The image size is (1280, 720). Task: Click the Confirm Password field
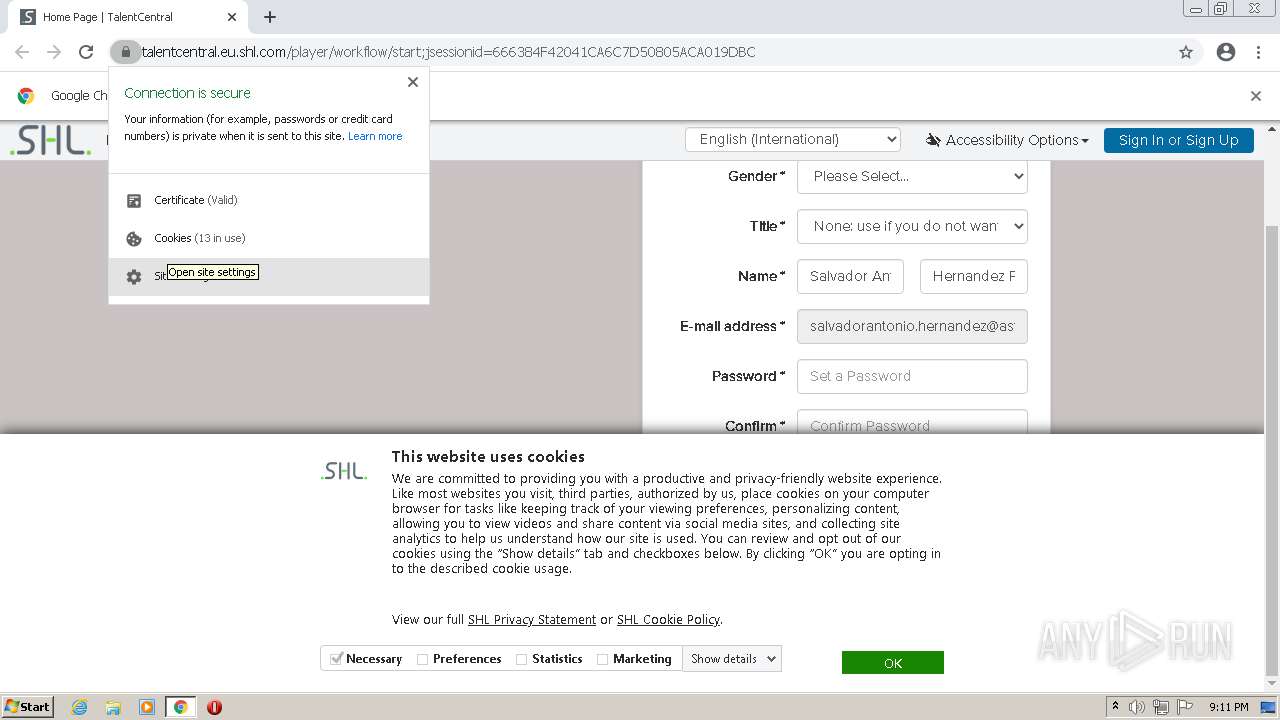point(912,424)
